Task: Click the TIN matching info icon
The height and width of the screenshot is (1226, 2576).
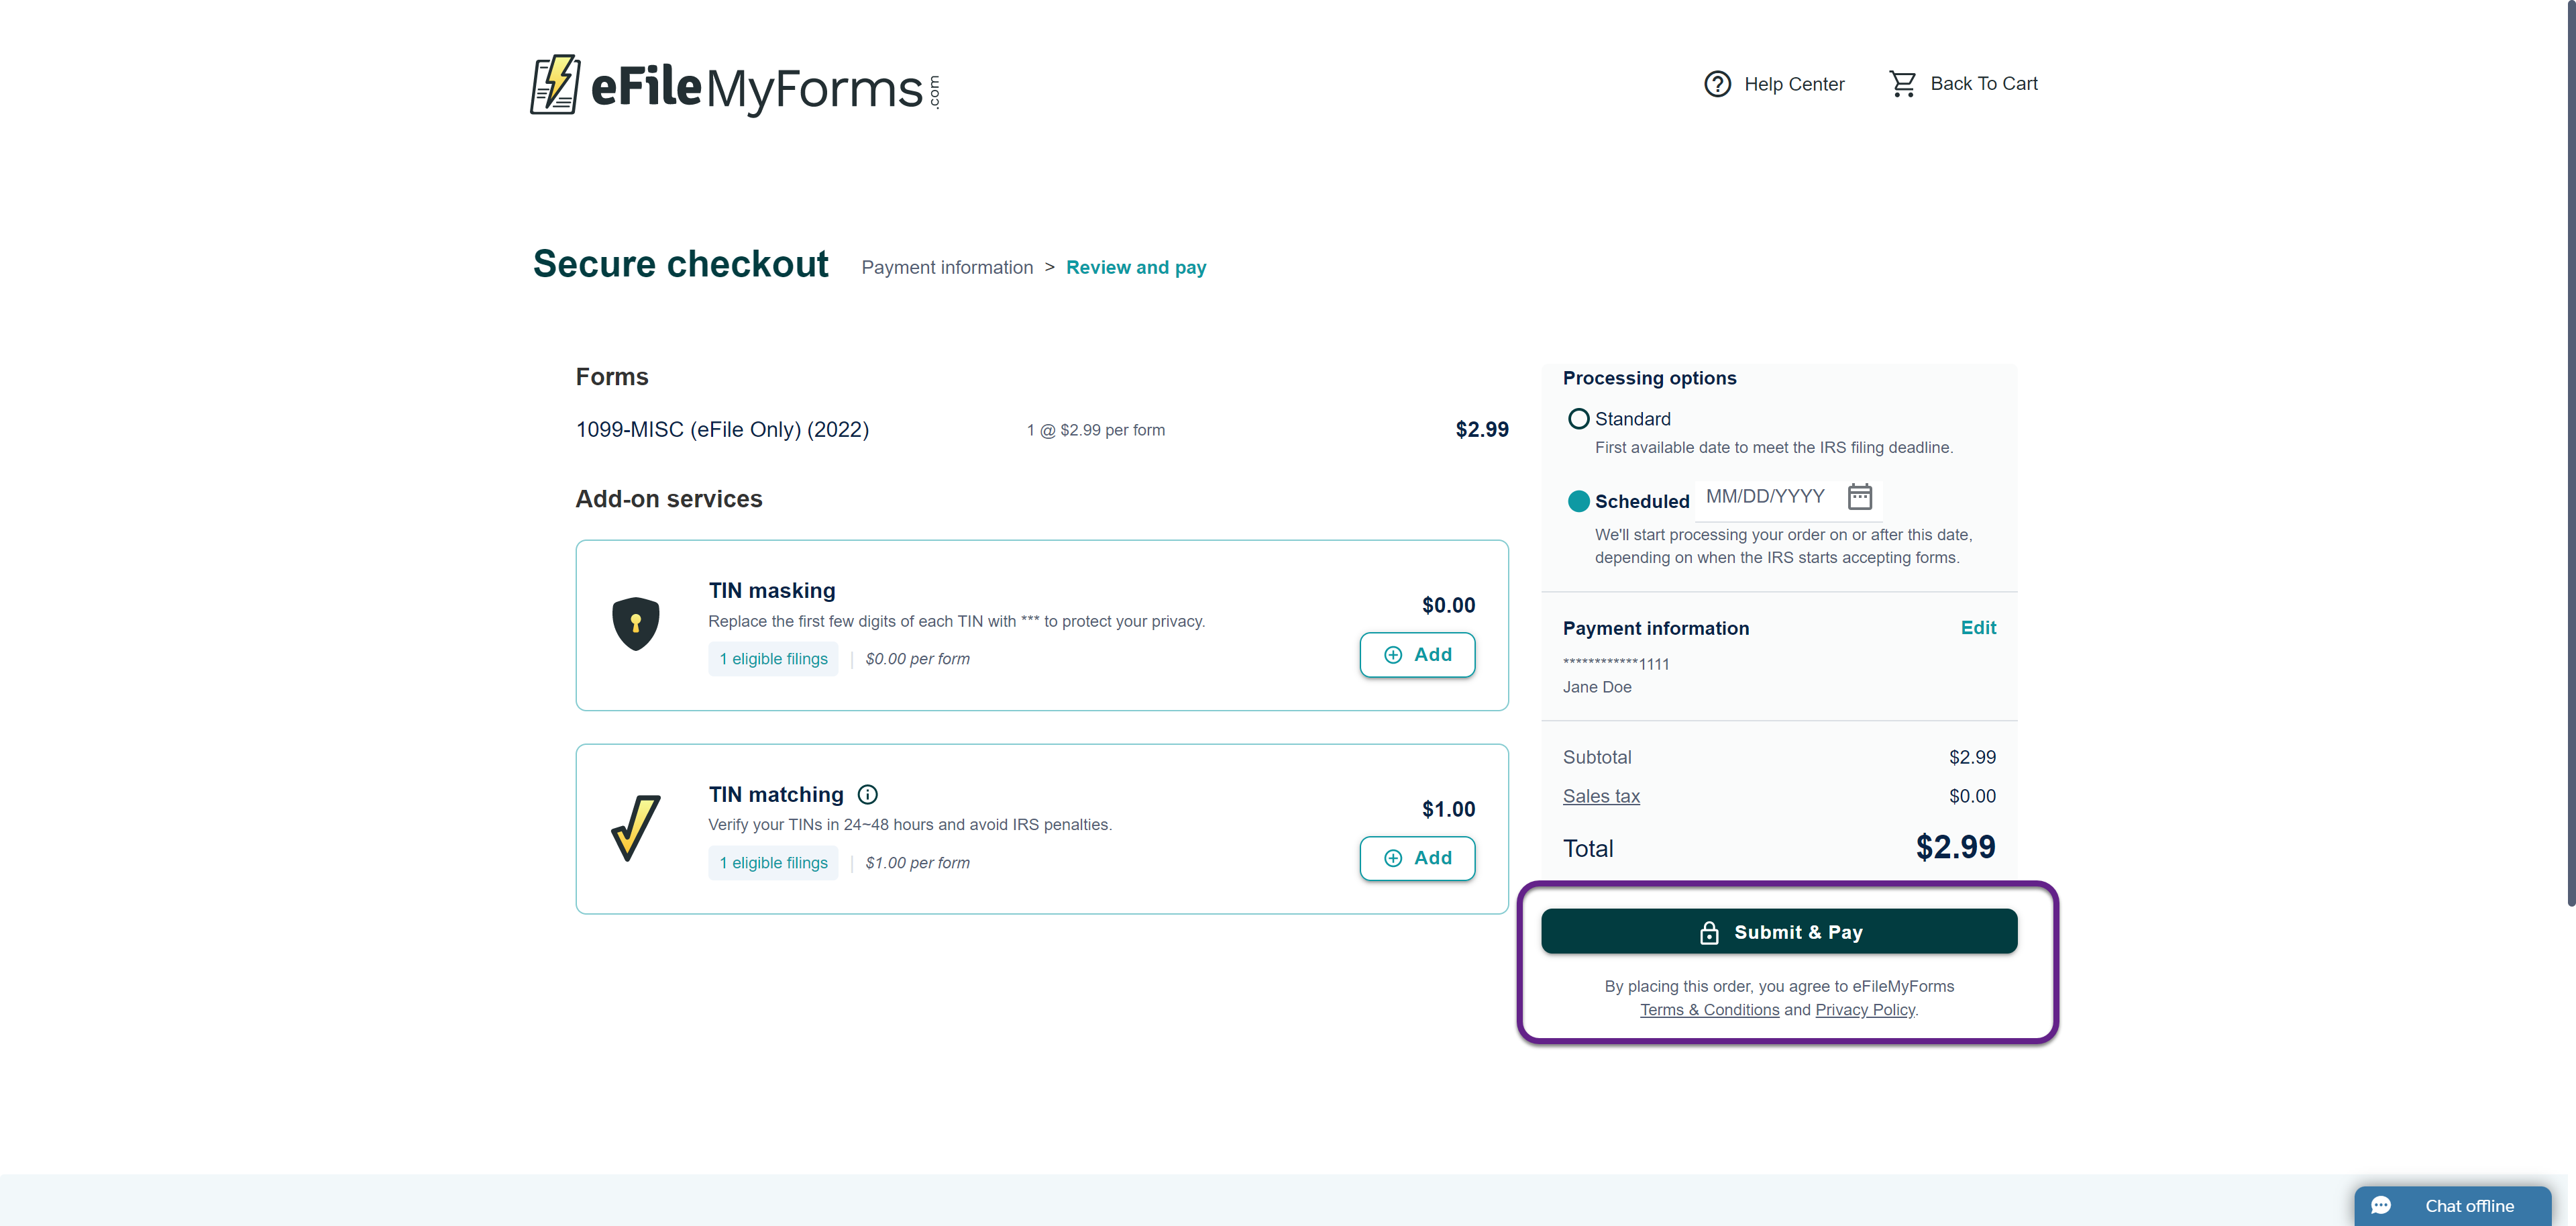Action: 868,795
